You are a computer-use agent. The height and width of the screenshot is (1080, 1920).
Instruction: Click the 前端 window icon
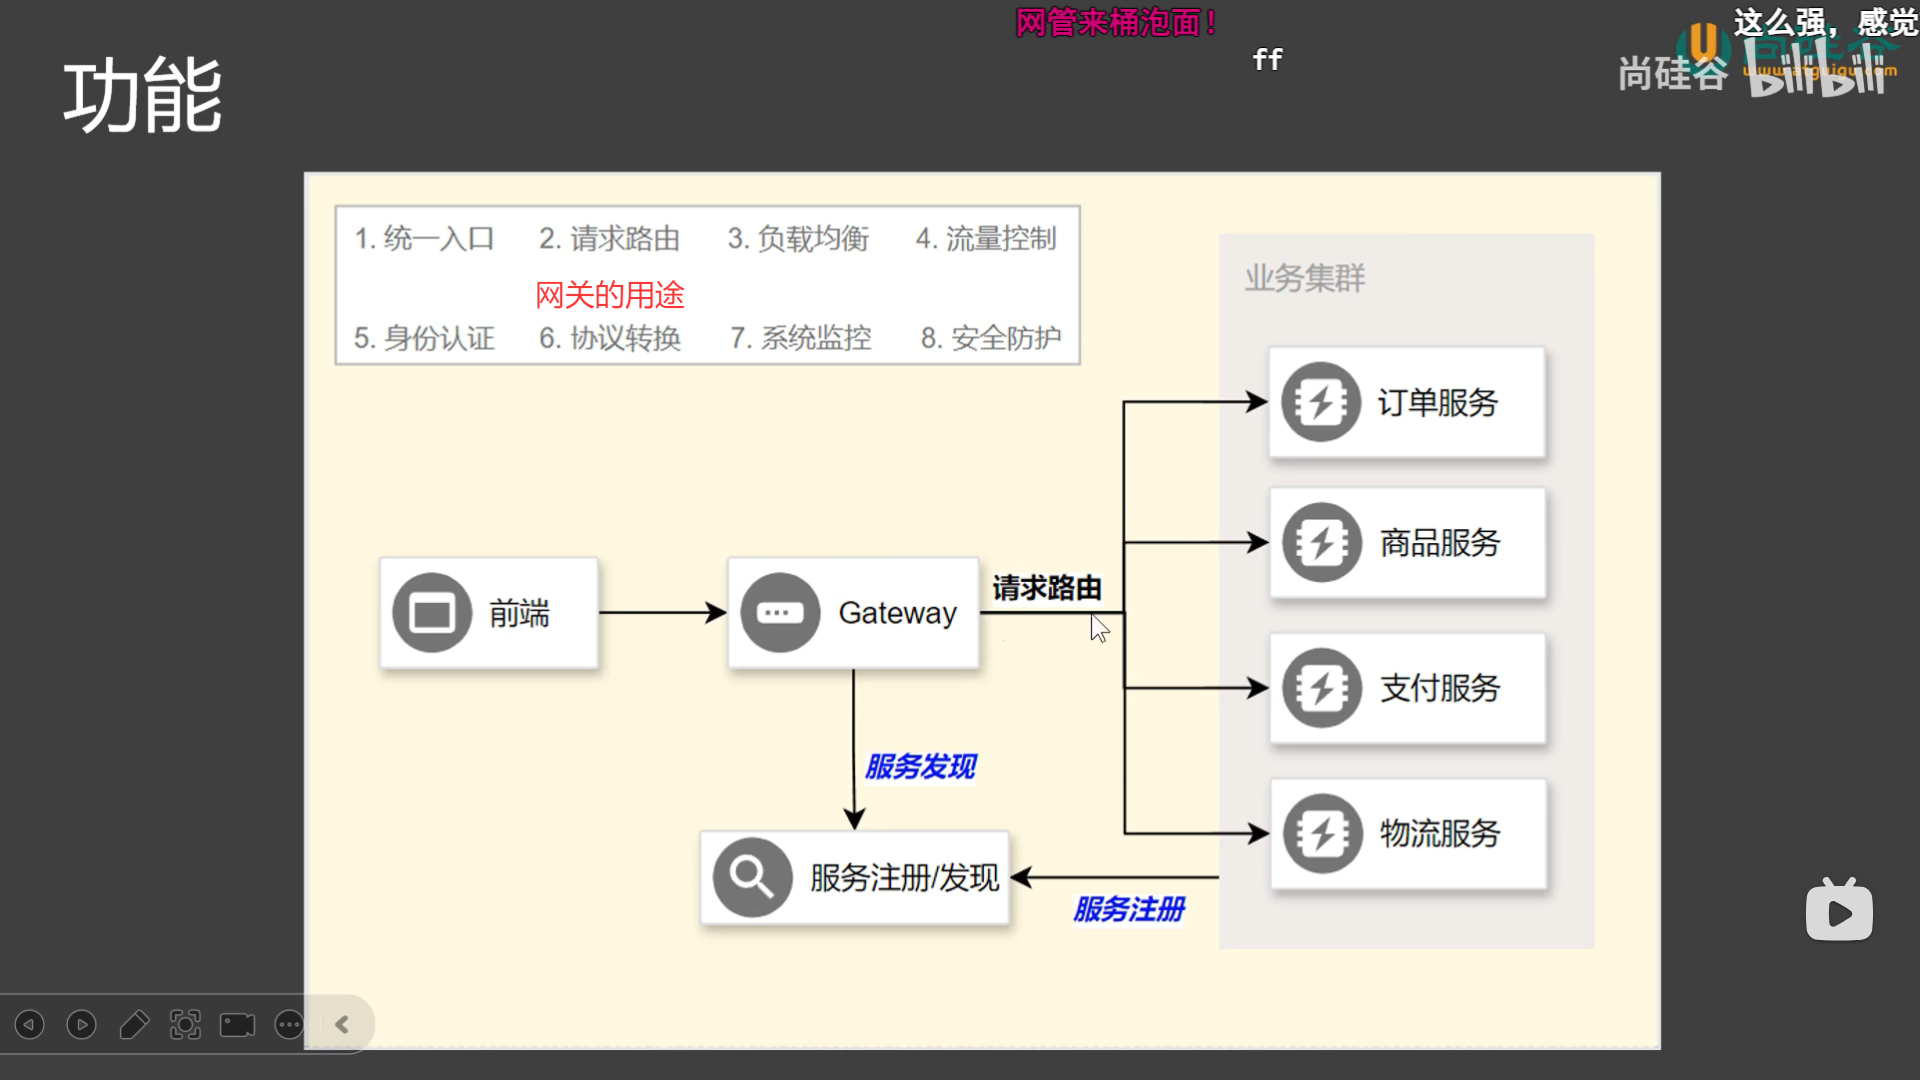coord(432,613)
